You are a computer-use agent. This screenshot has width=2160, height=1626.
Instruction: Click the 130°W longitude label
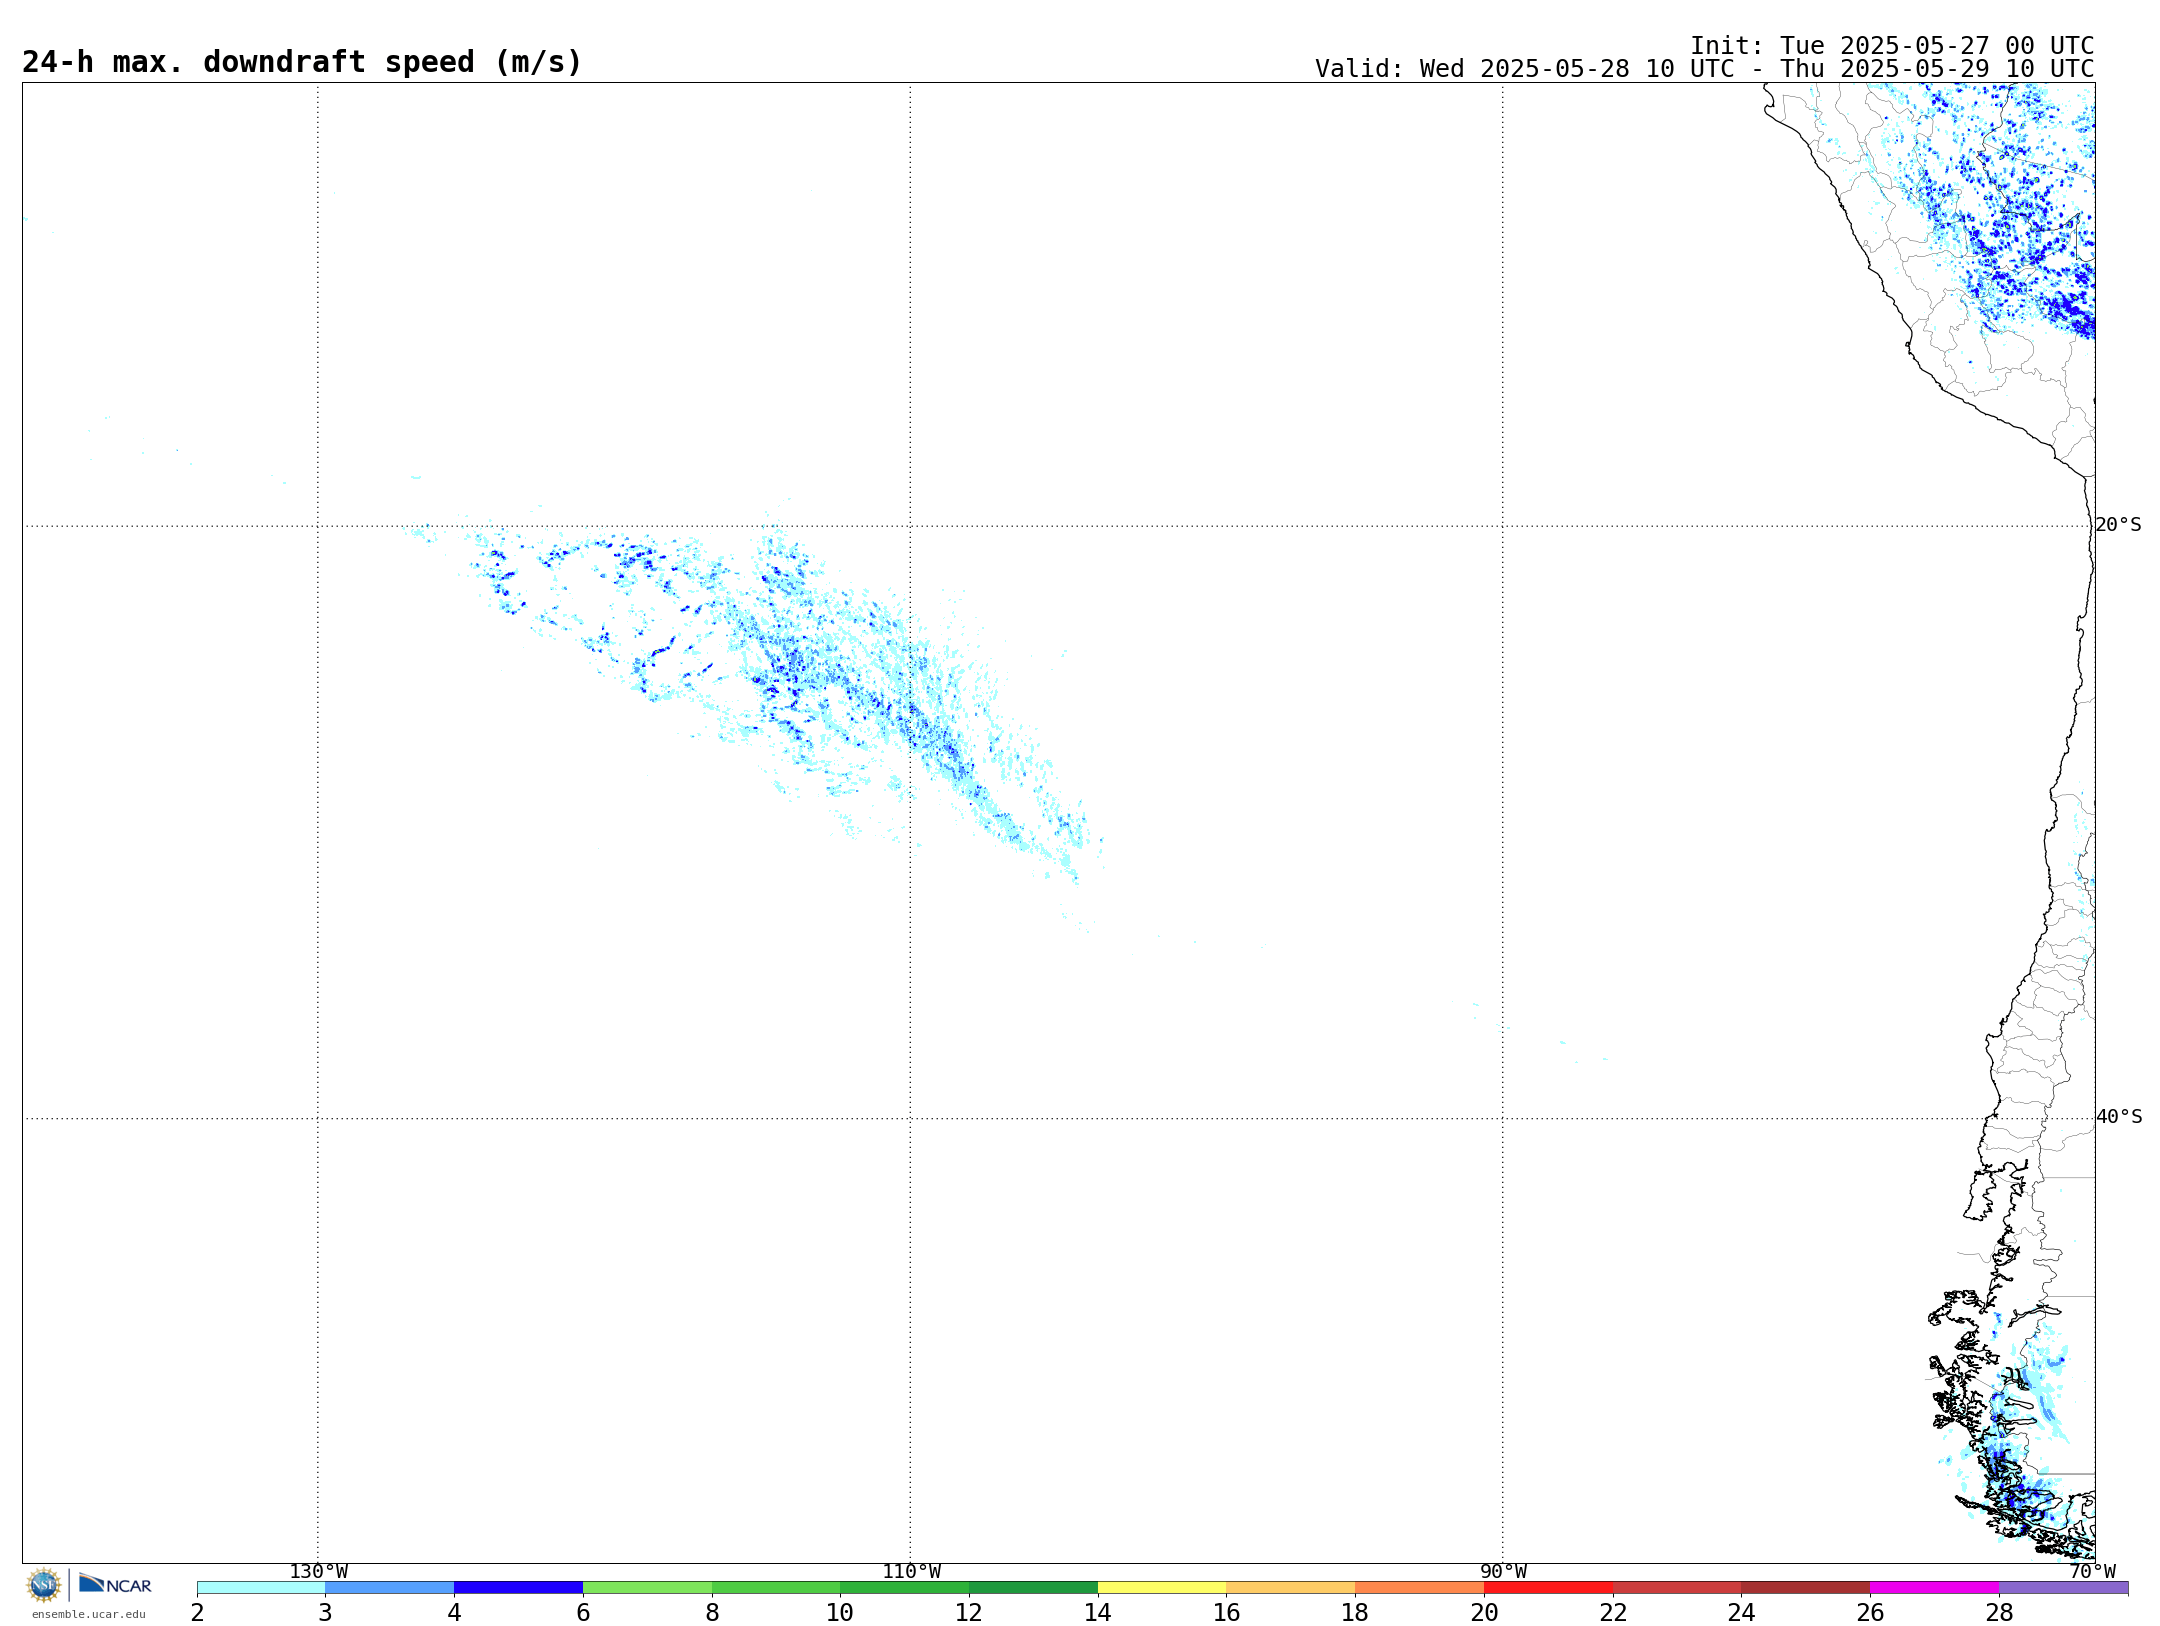319,1572
